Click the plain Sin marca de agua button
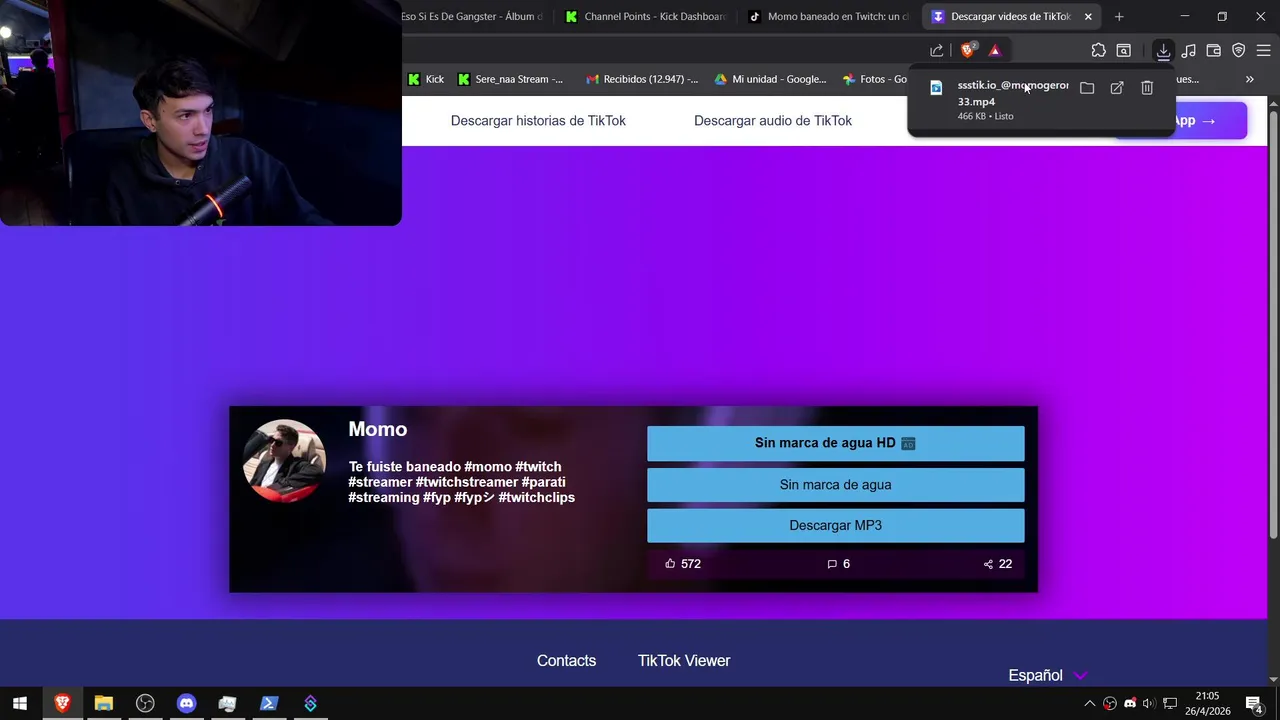This screenshot has height=720, width=1280. coord(835,485)
